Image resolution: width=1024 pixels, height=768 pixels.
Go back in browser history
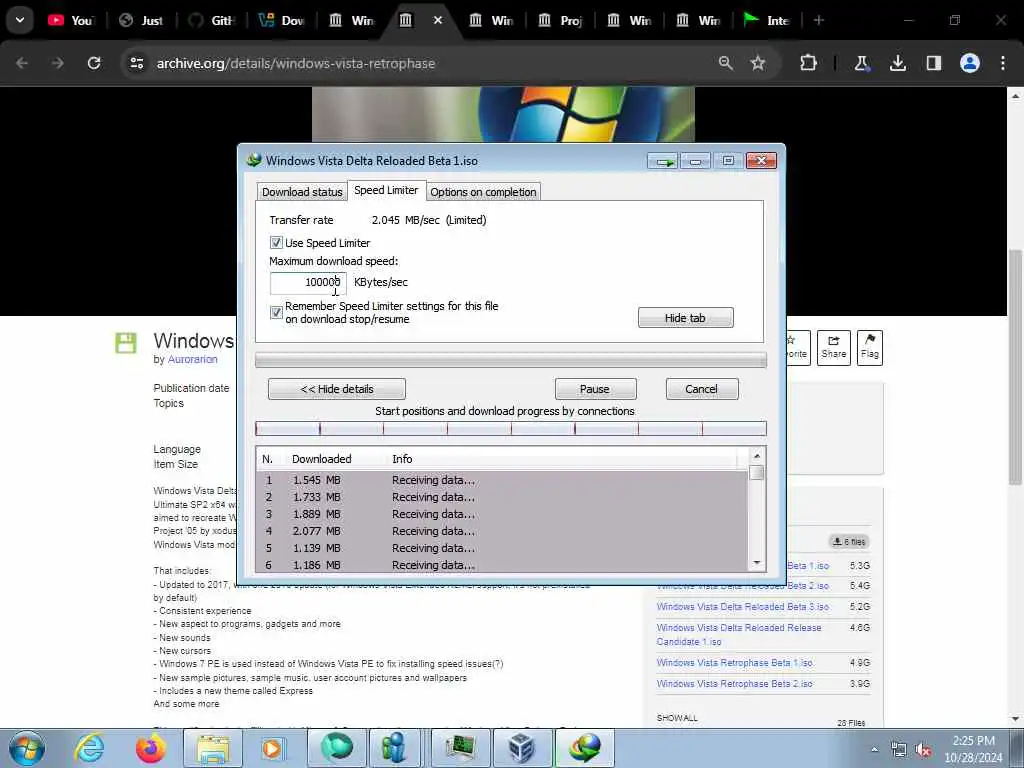point(22,63)
